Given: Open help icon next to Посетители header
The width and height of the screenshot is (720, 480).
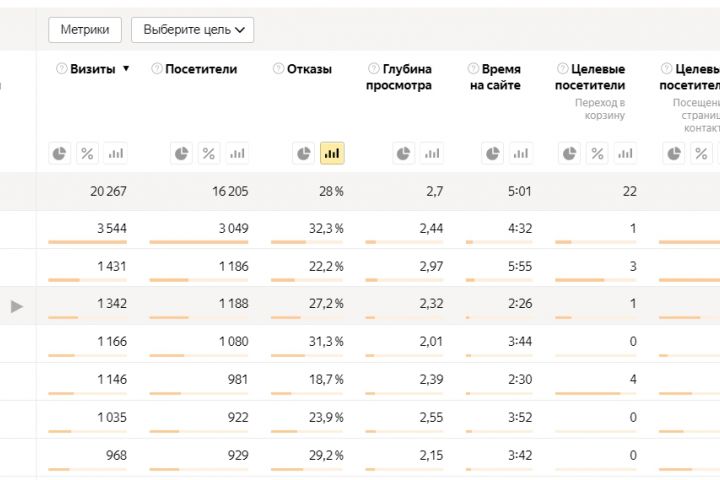Looking at the screenshot, I should click(x=157, y=69).
